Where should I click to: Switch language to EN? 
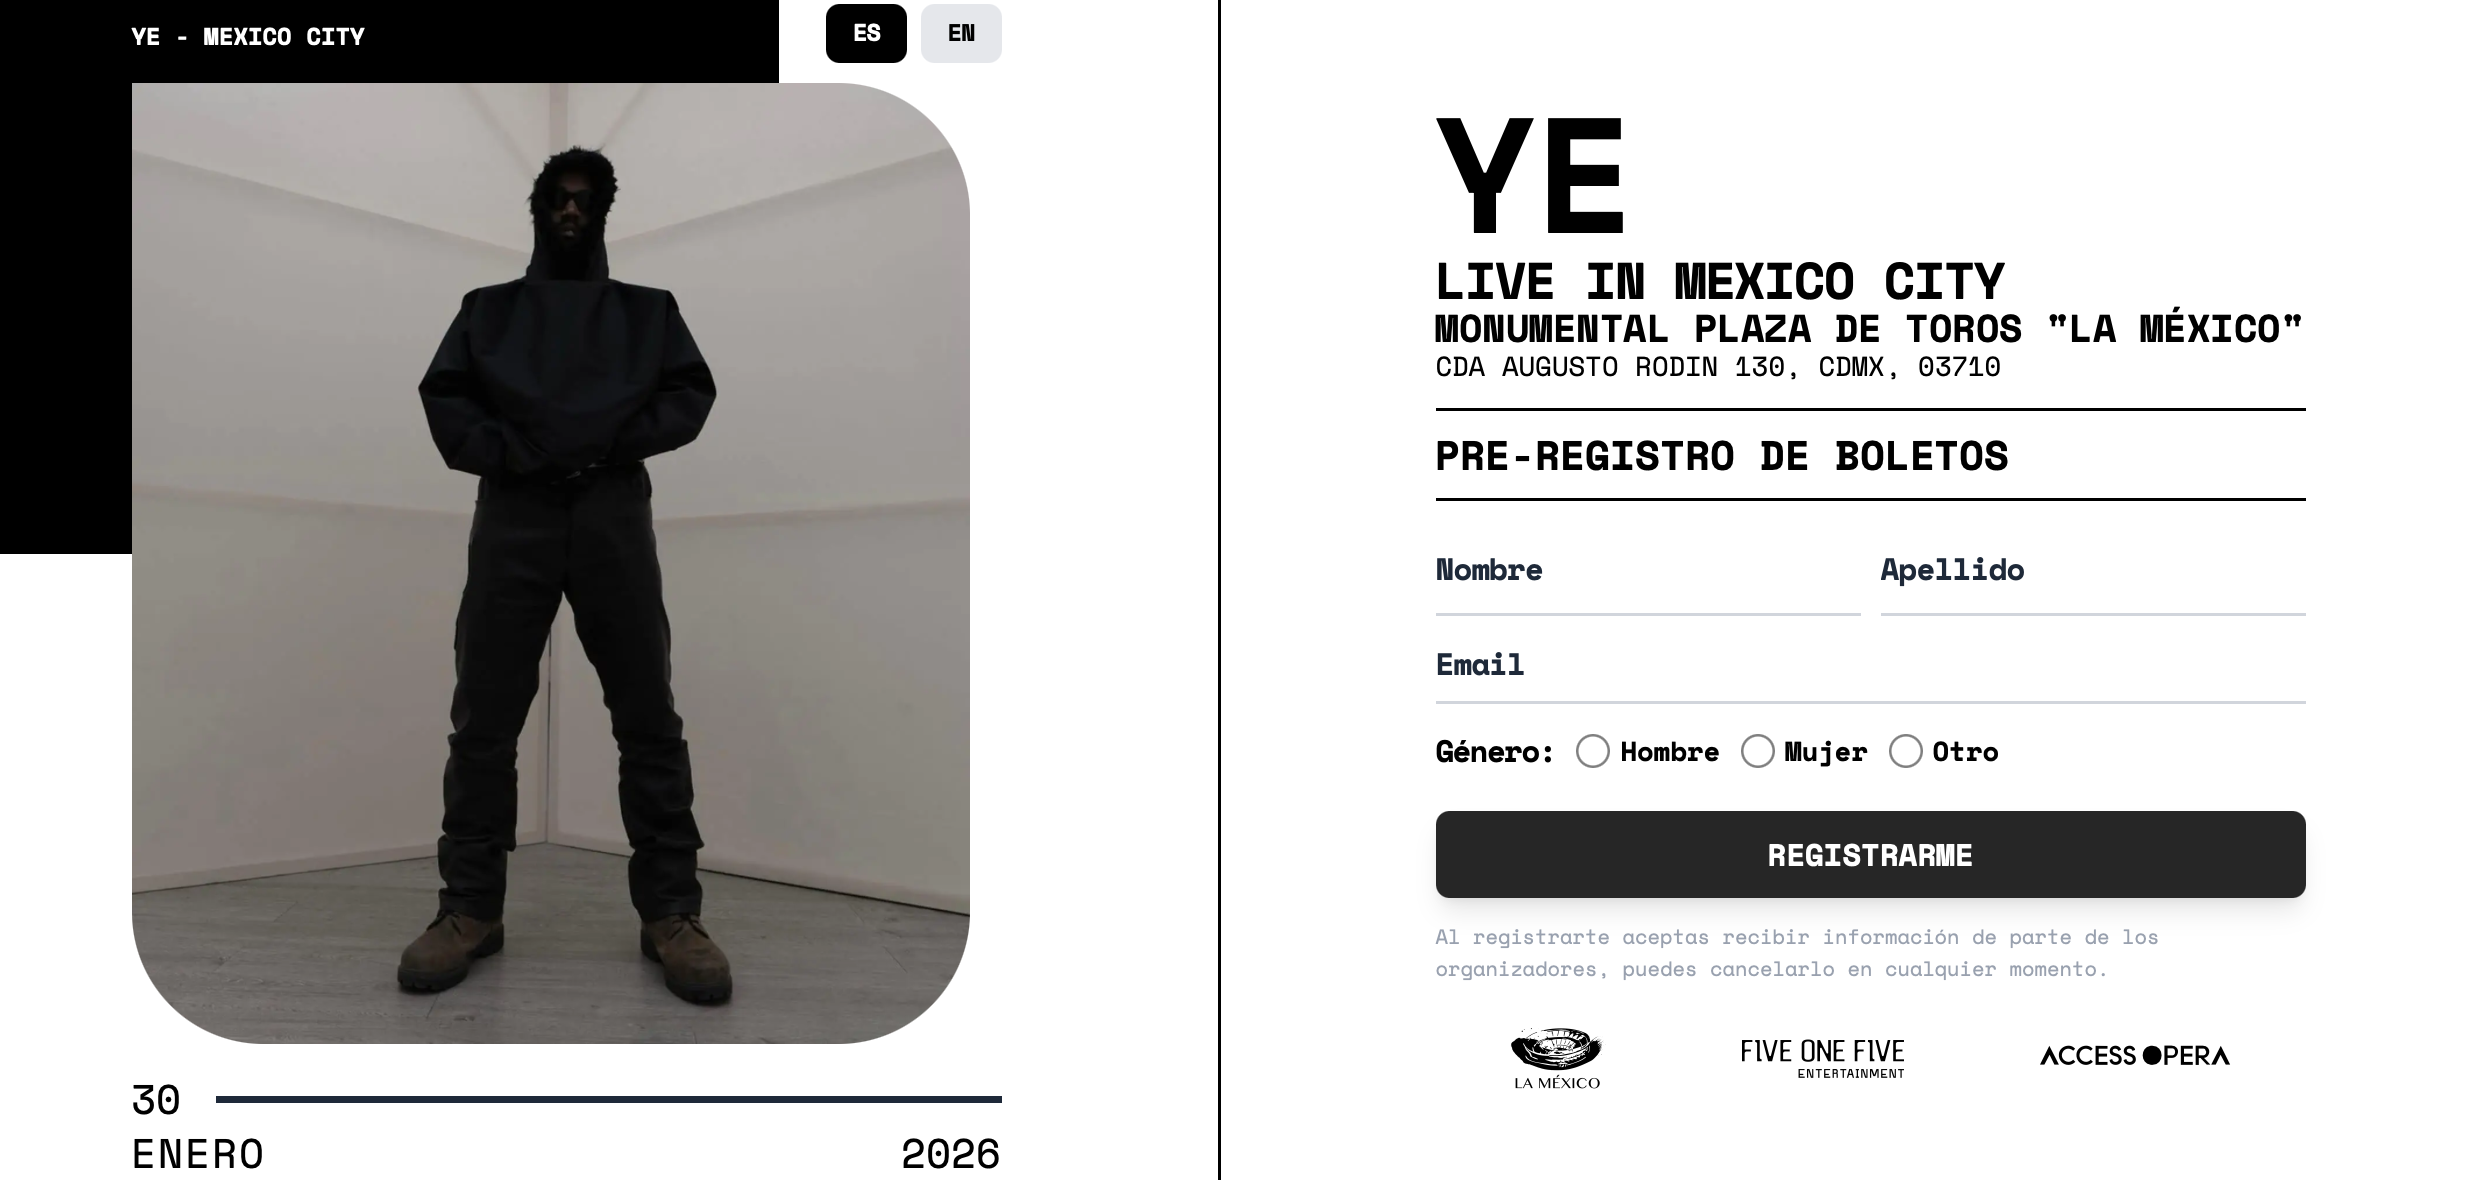point(961,33)
